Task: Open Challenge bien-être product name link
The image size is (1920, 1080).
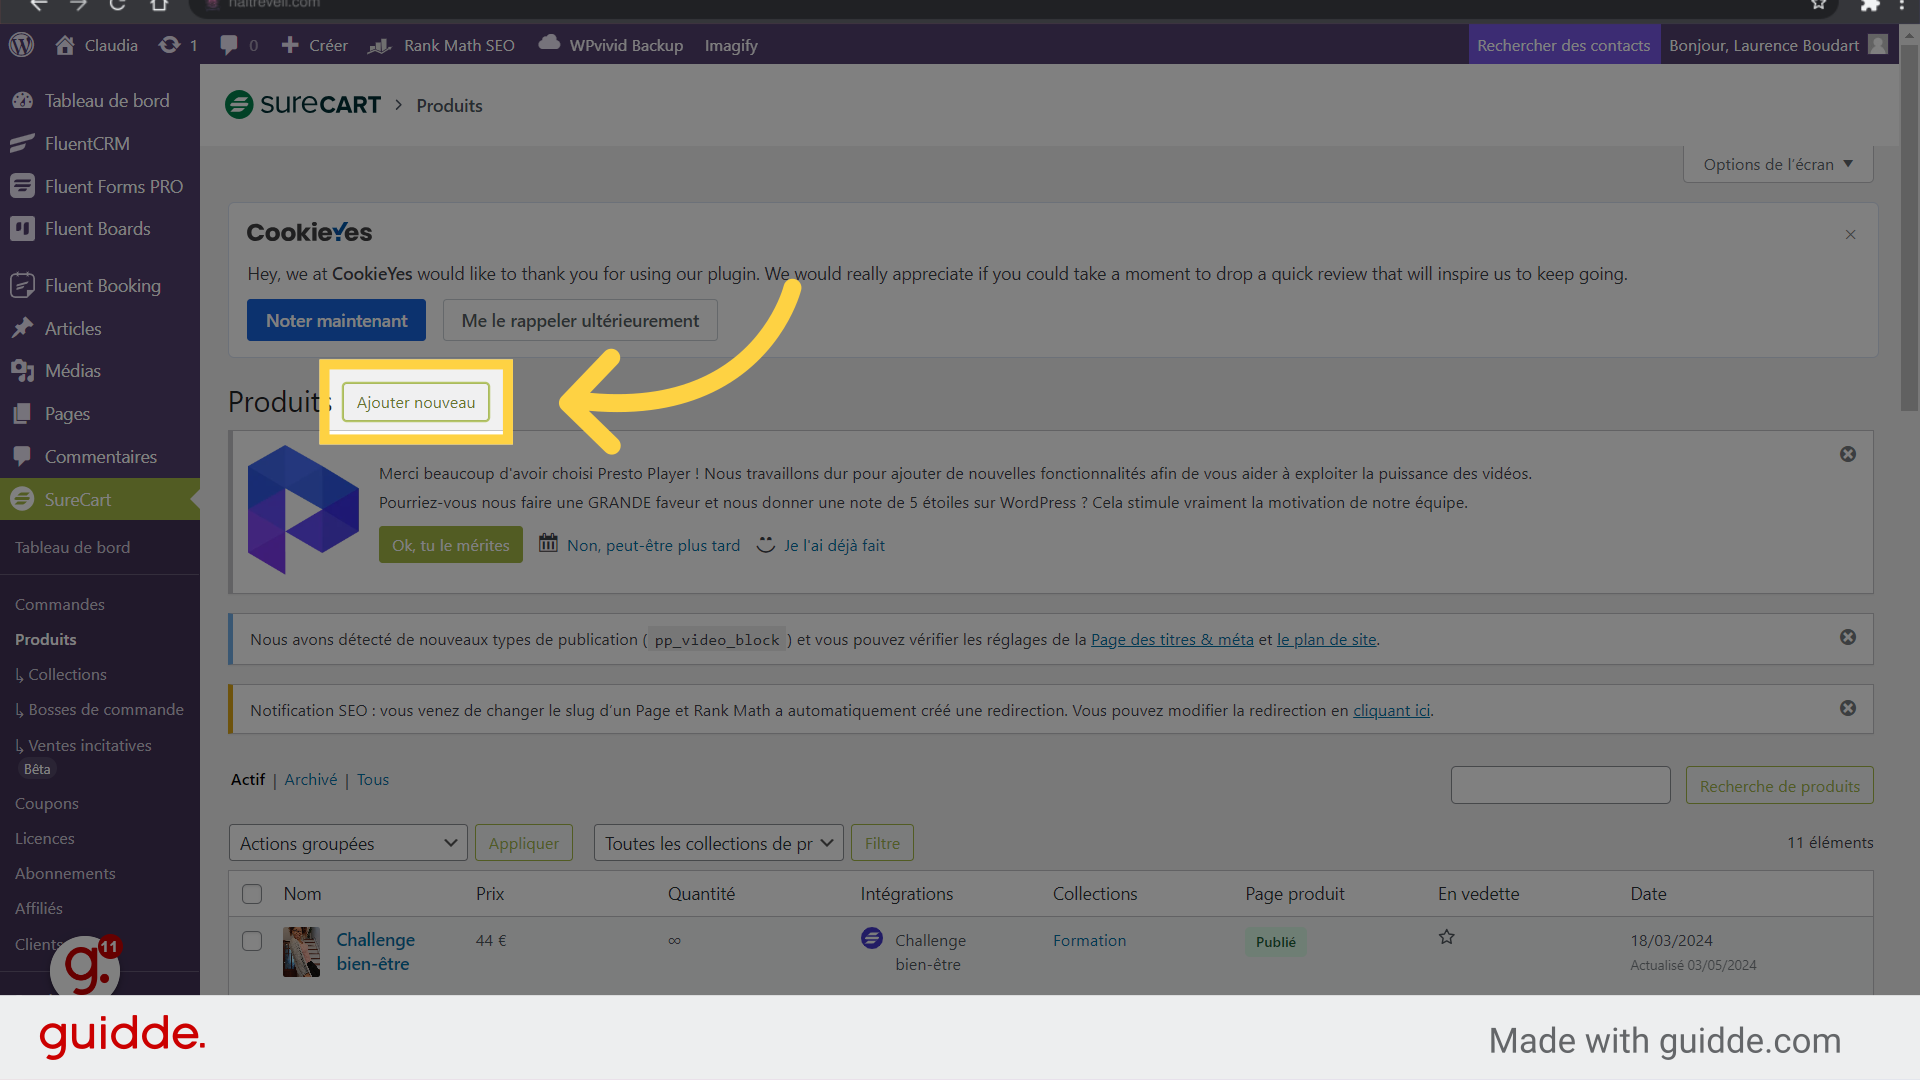Action: tap(375, 951)
